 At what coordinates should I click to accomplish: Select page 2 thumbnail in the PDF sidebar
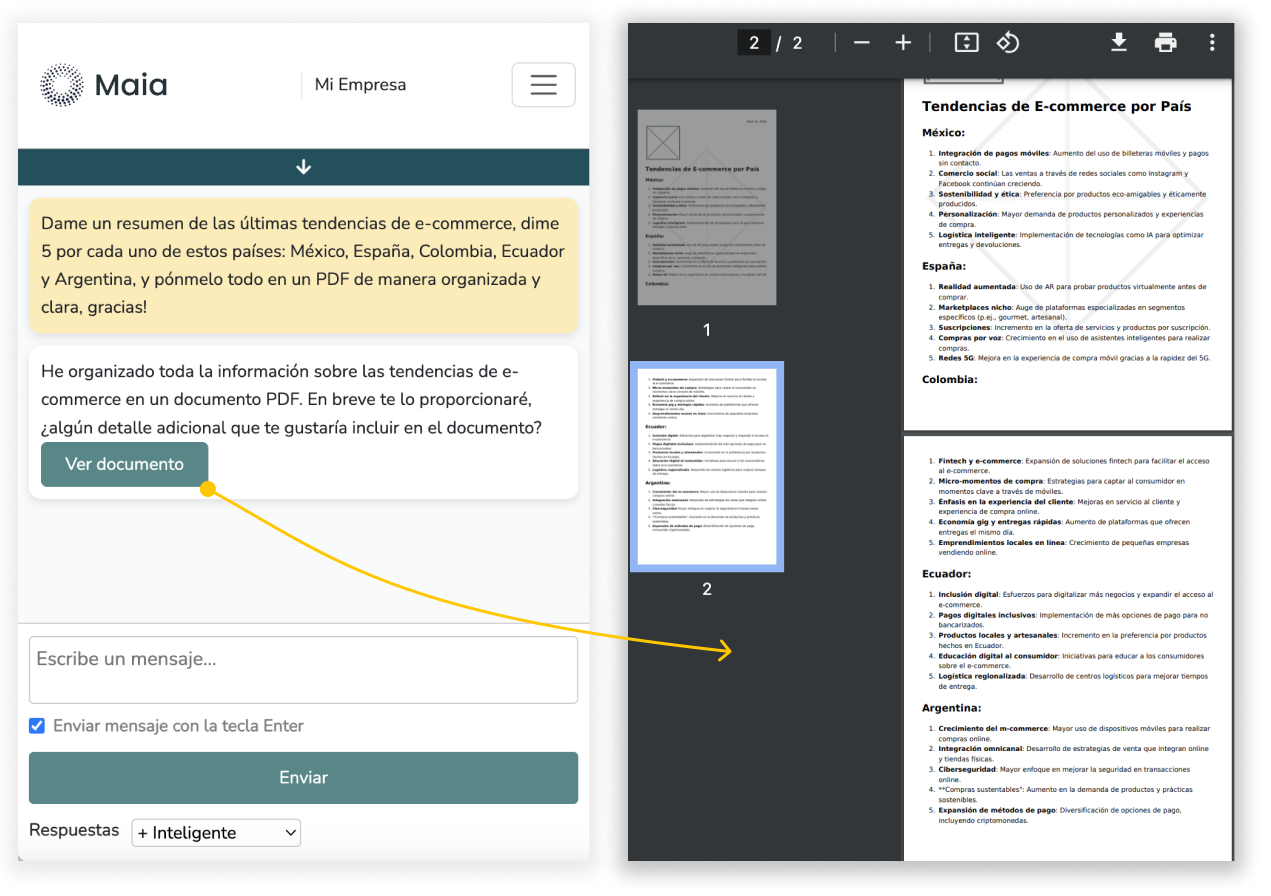(x=707, y=467)
